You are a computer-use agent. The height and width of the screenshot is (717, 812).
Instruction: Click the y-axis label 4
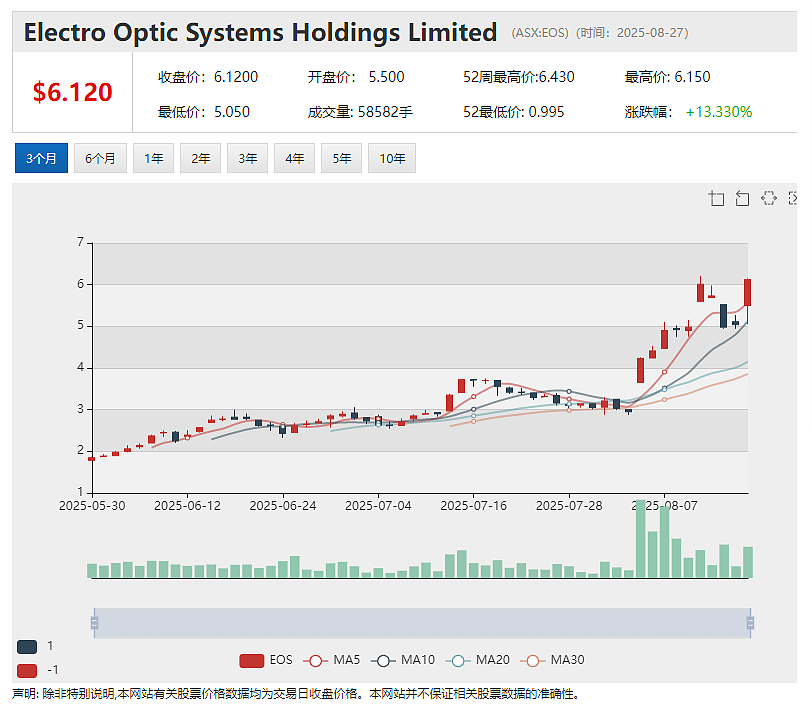click(x=80, y=367)
